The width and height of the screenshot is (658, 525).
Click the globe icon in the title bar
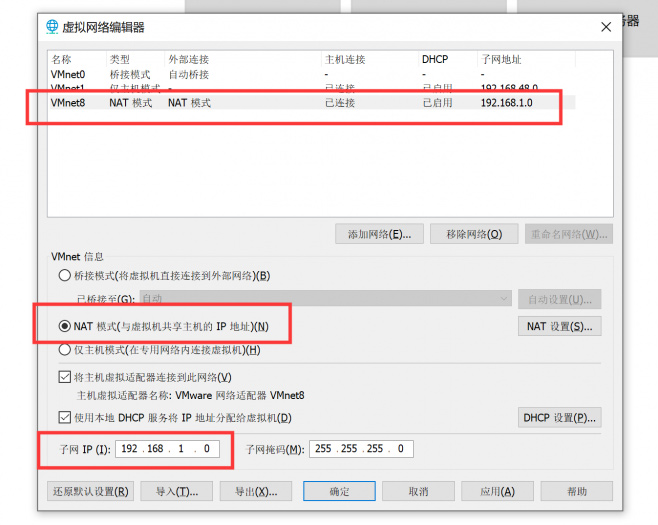(52, 27)
